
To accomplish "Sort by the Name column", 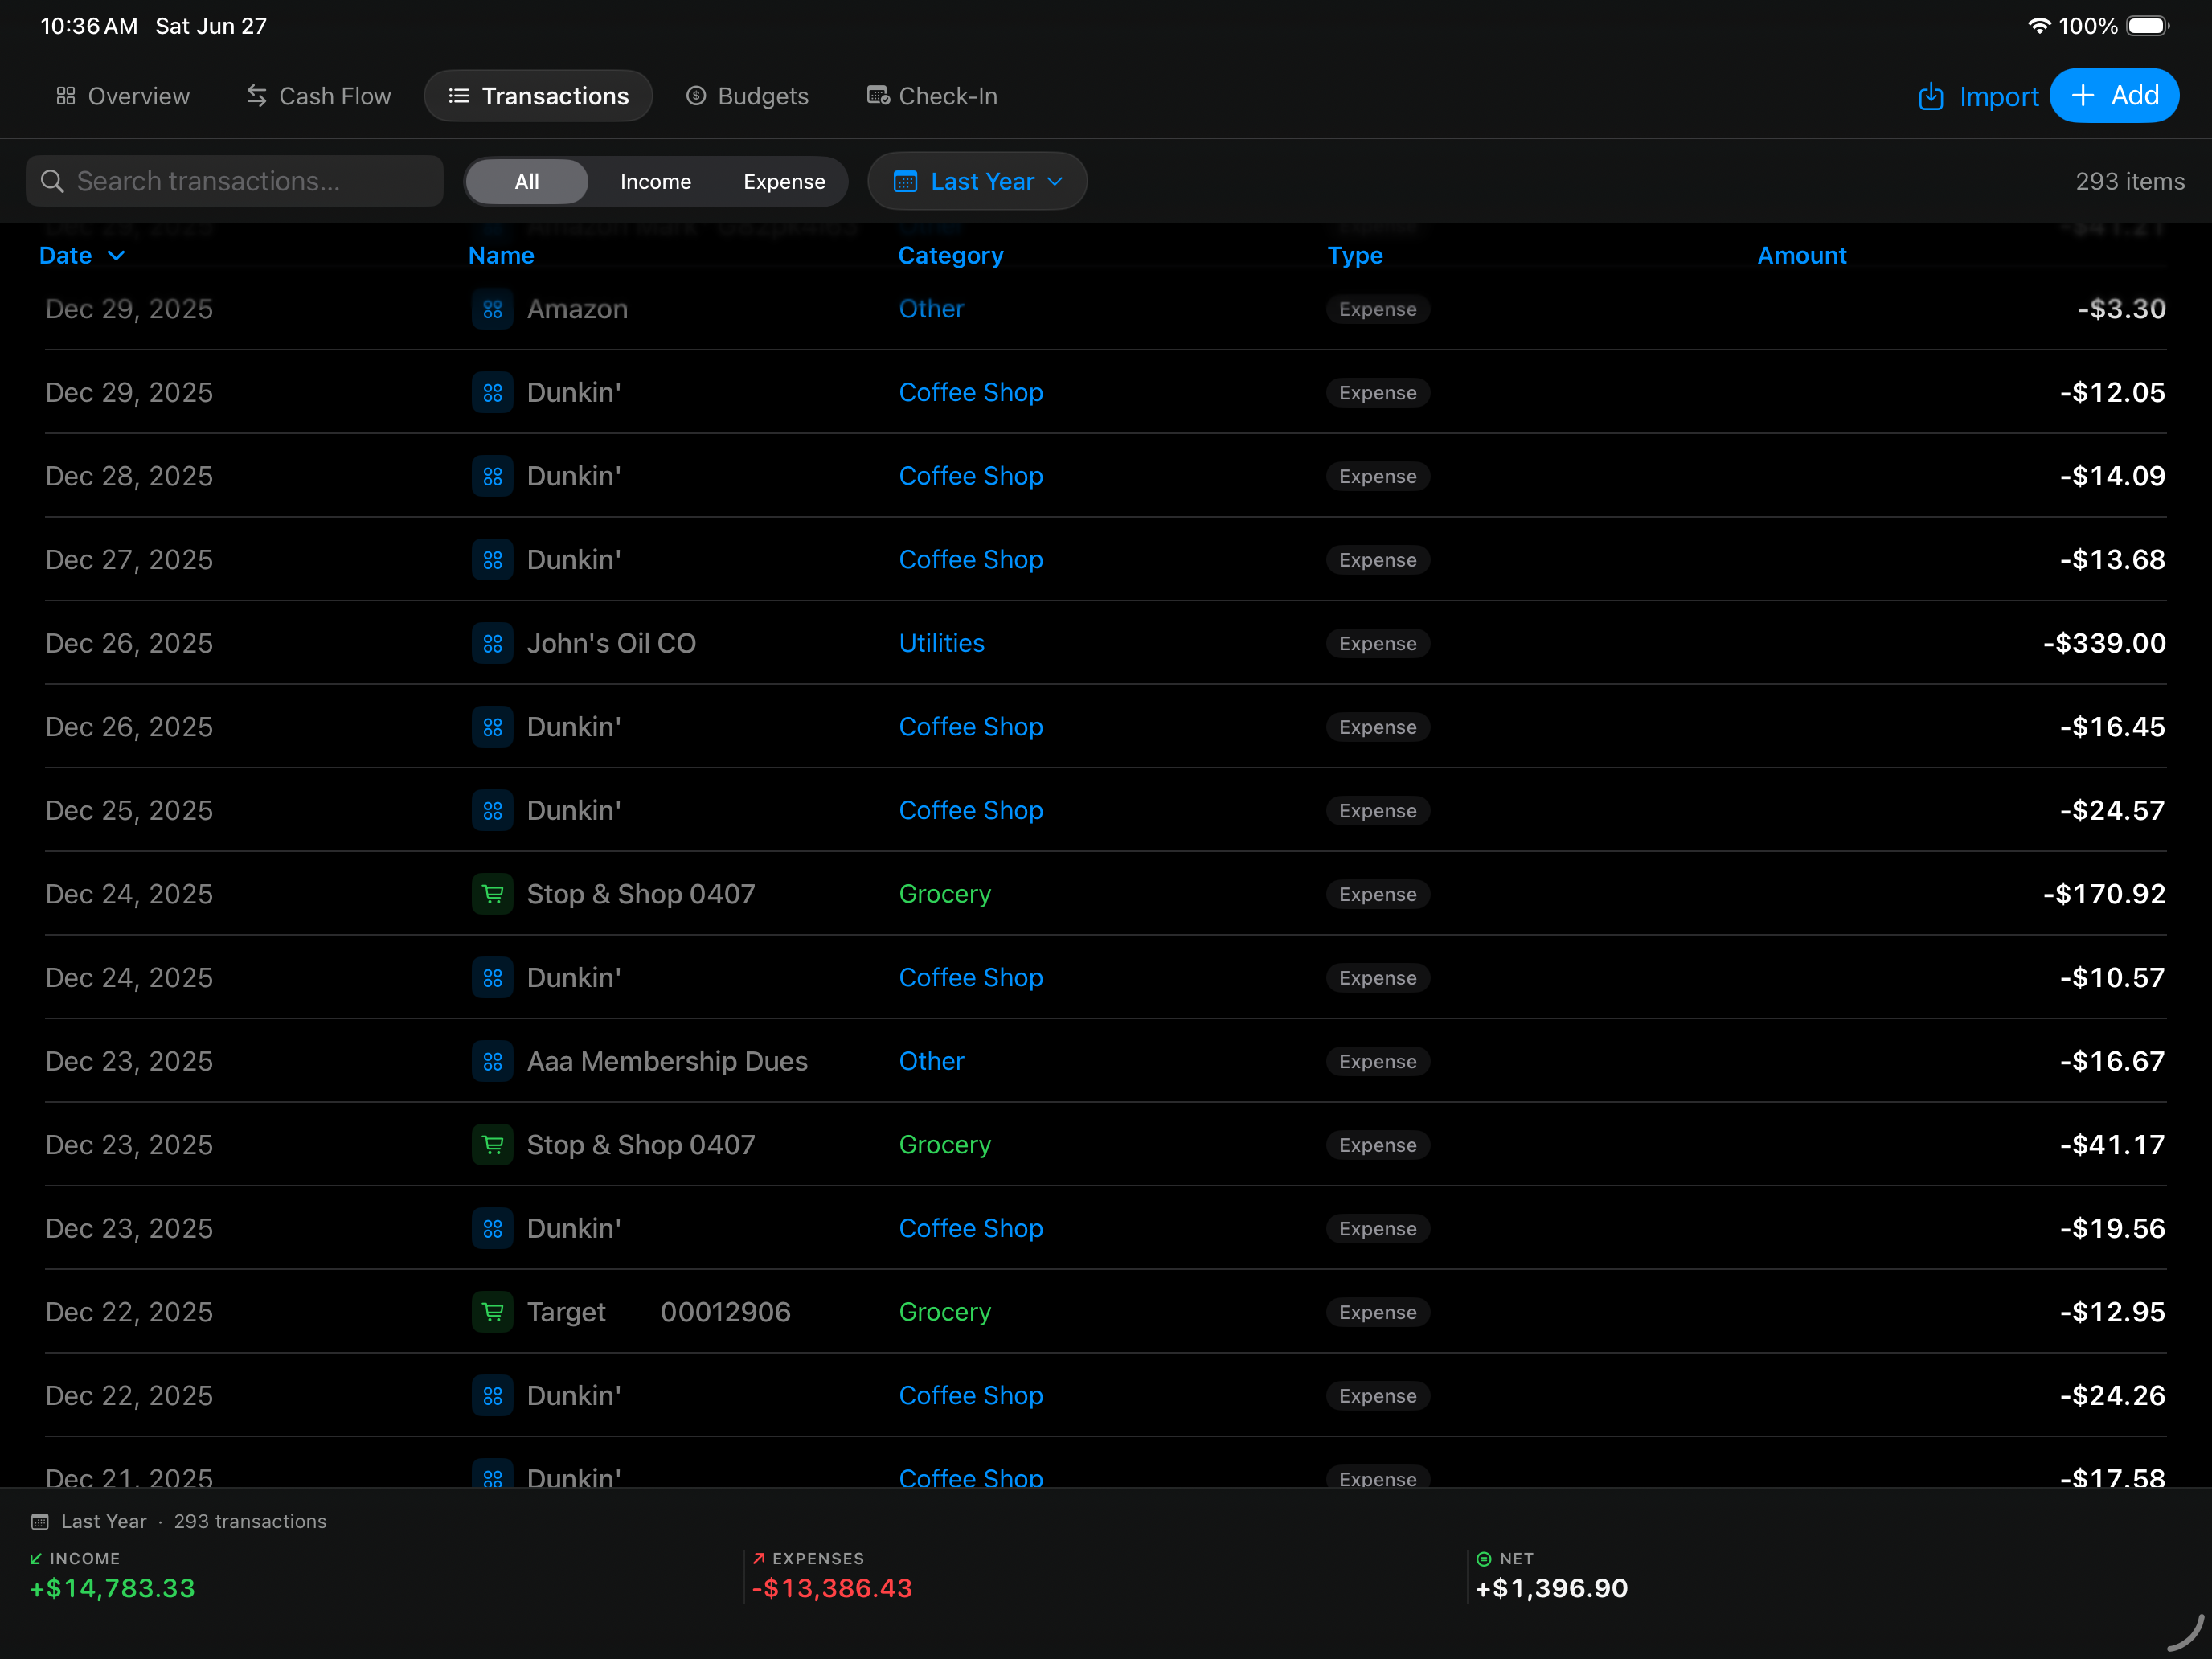I will click(501, 255).
